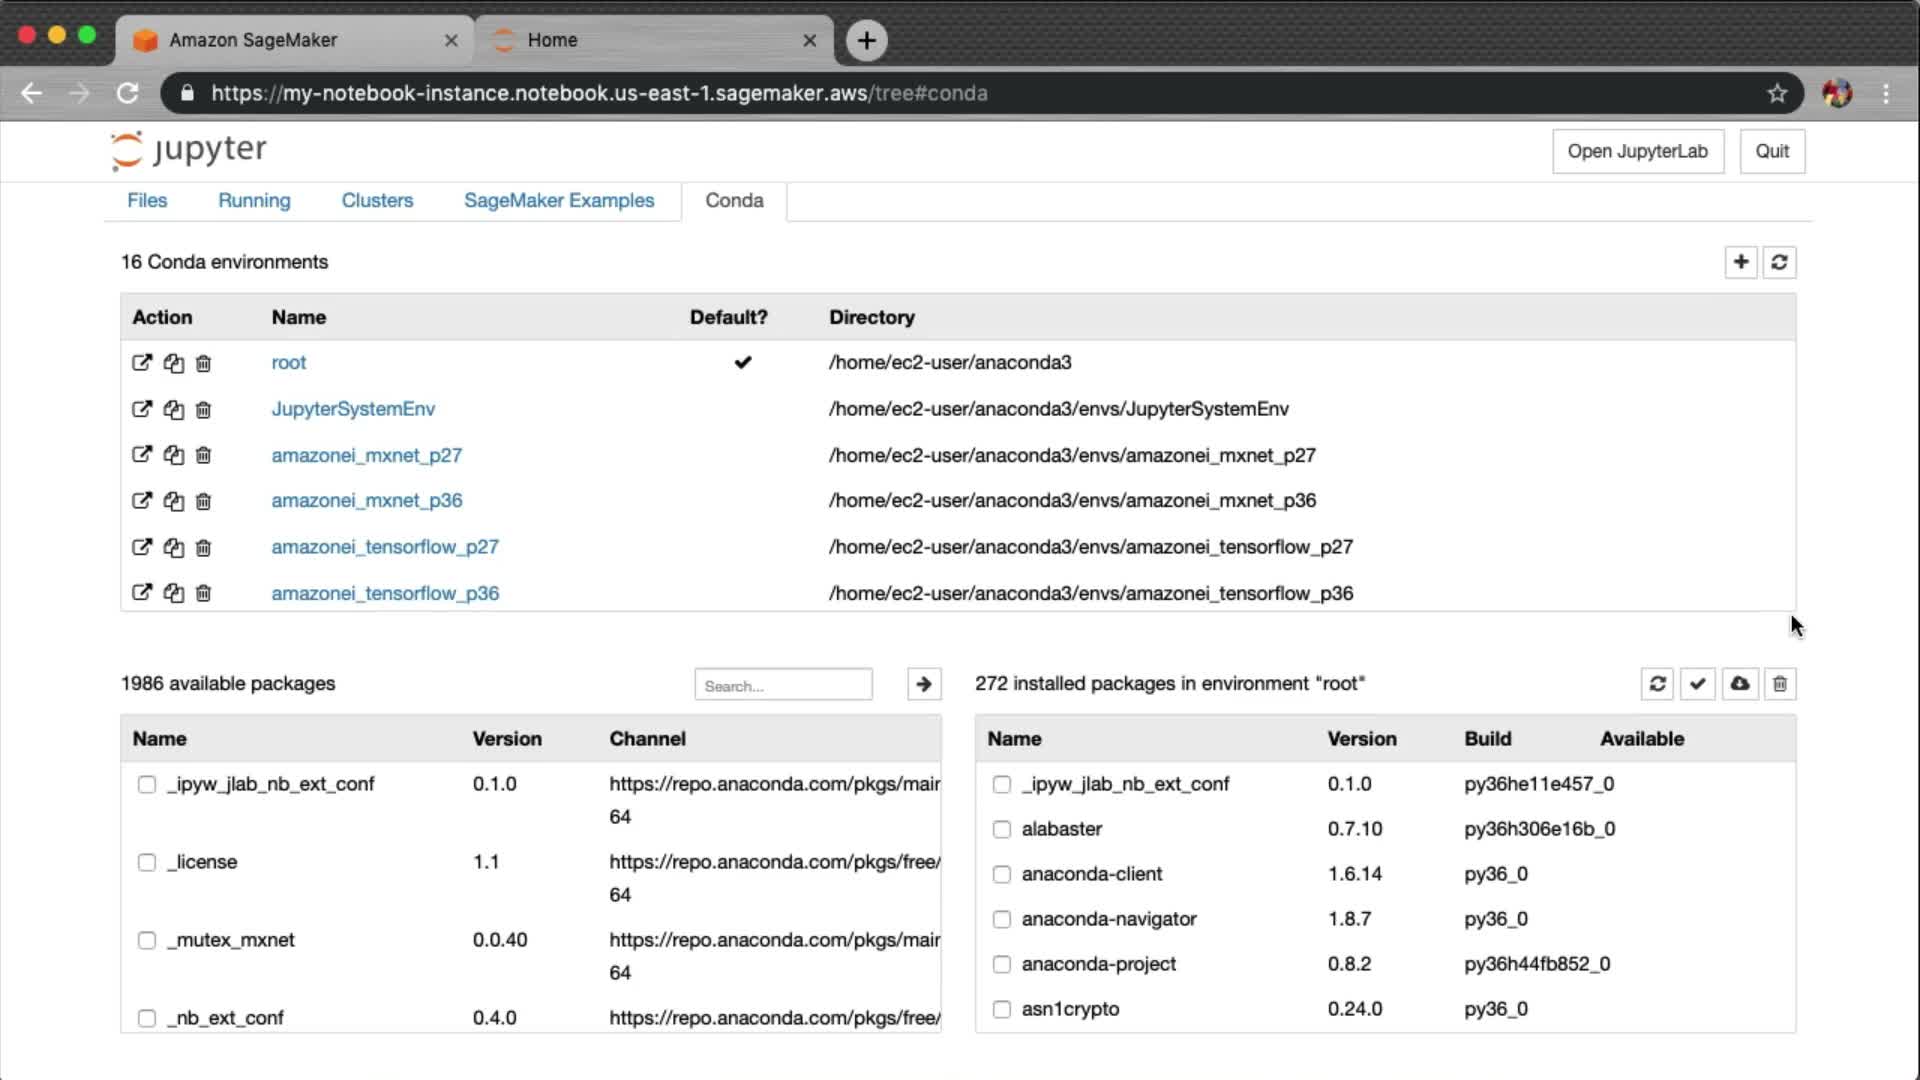Bookmark this page with star icon

1777,93
